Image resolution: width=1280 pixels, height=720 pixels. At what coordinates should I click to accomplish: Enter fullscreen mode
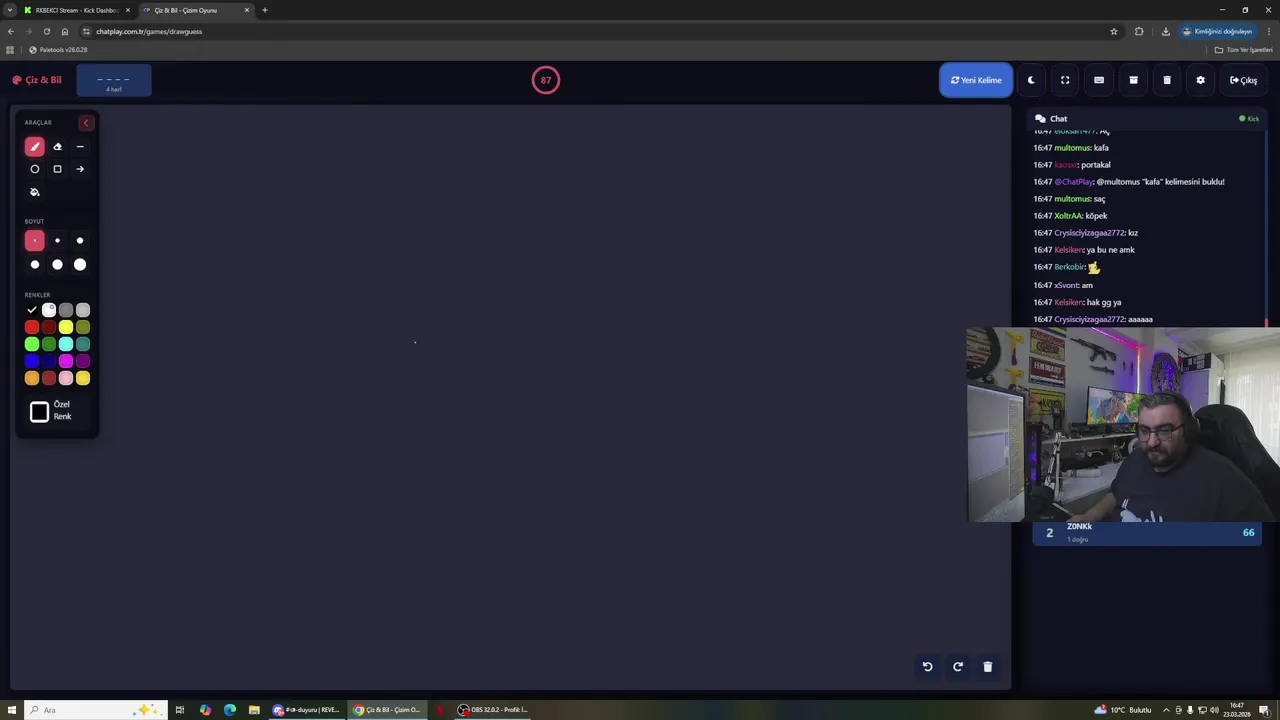[x=1065, y=80]
